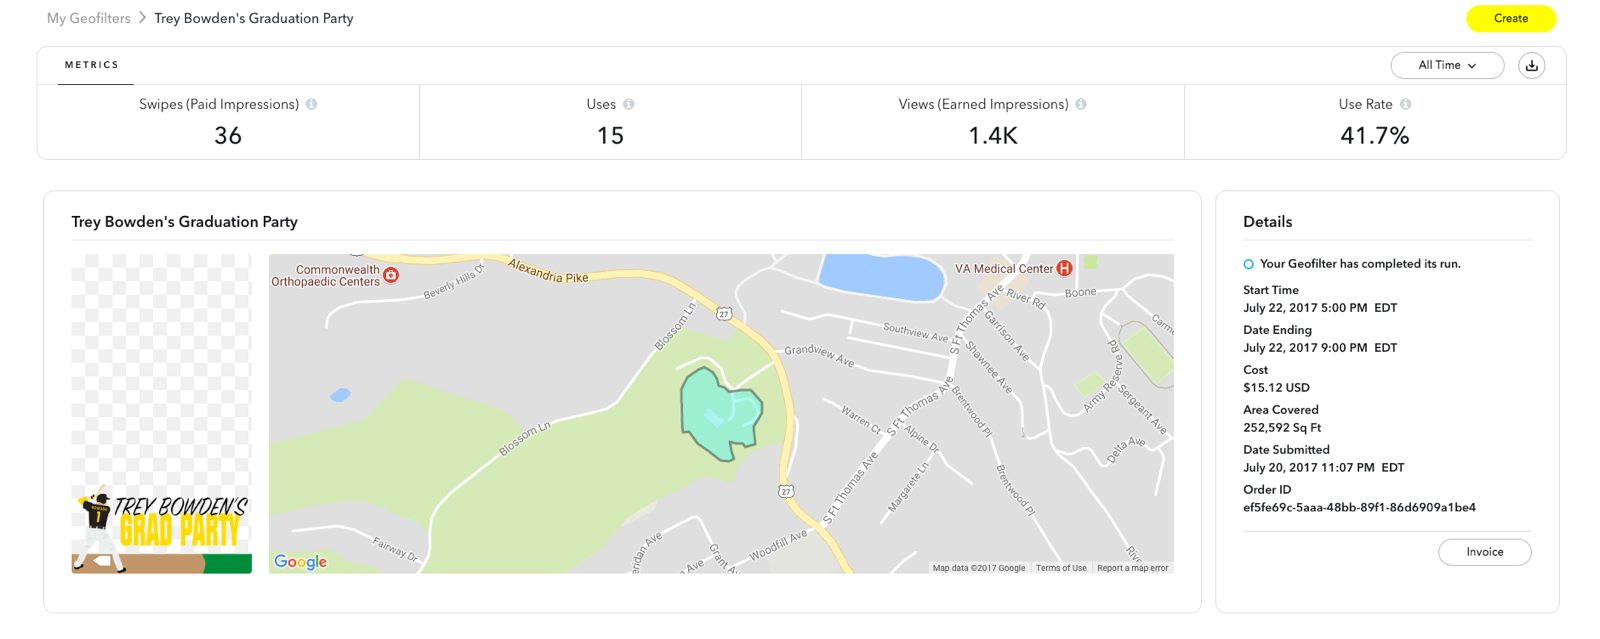Viewport: 1600px width, 639px height.
Task: Click the Grad Party geofilter preview thumbnail
Action: pos(162,413)
